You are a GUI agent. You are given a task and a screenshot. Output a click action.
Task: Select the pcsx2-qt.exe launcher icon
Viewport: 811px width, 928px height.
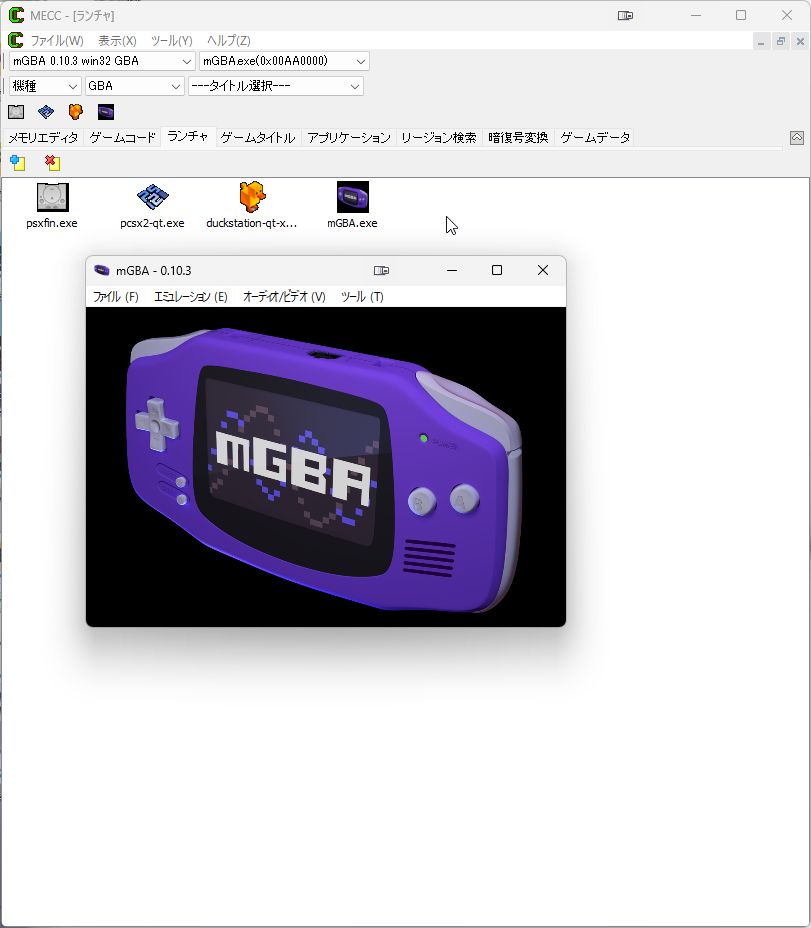[x=152, y=205]
